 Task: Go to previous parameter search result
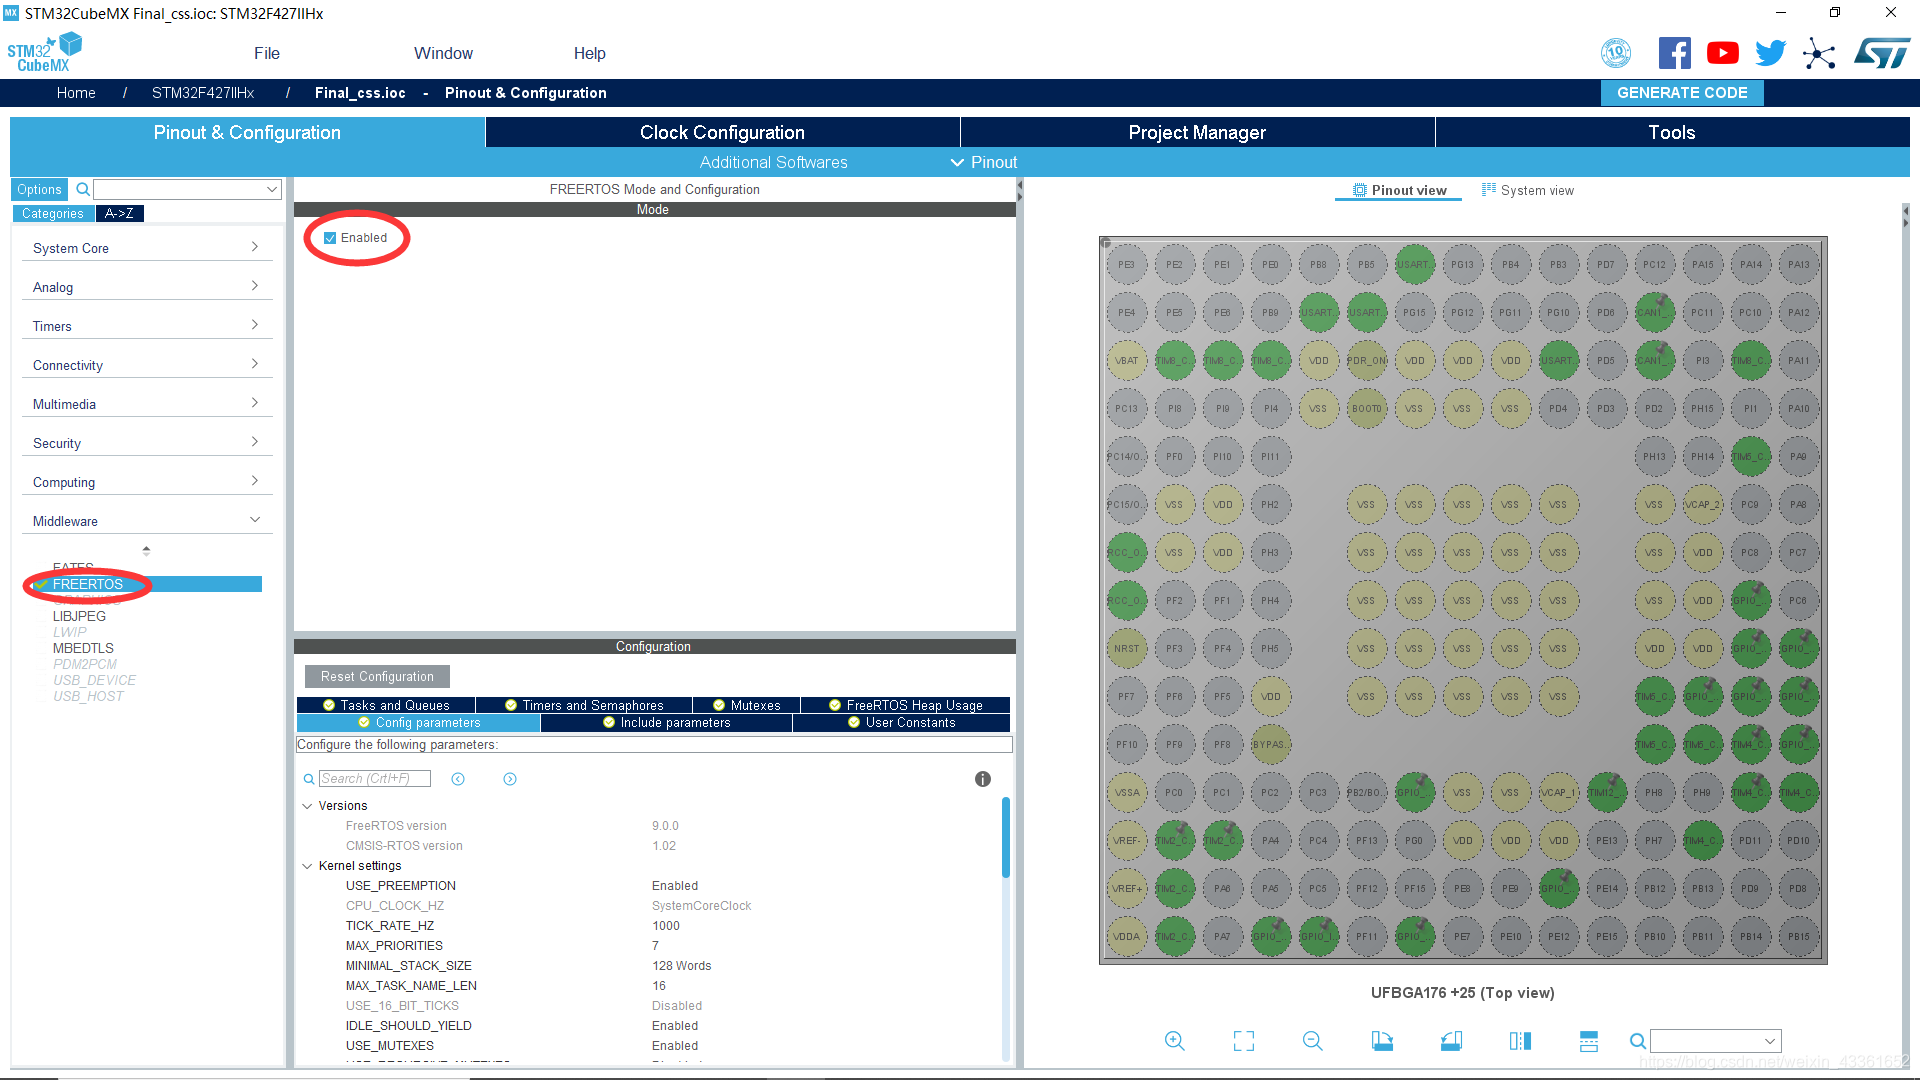458,779
